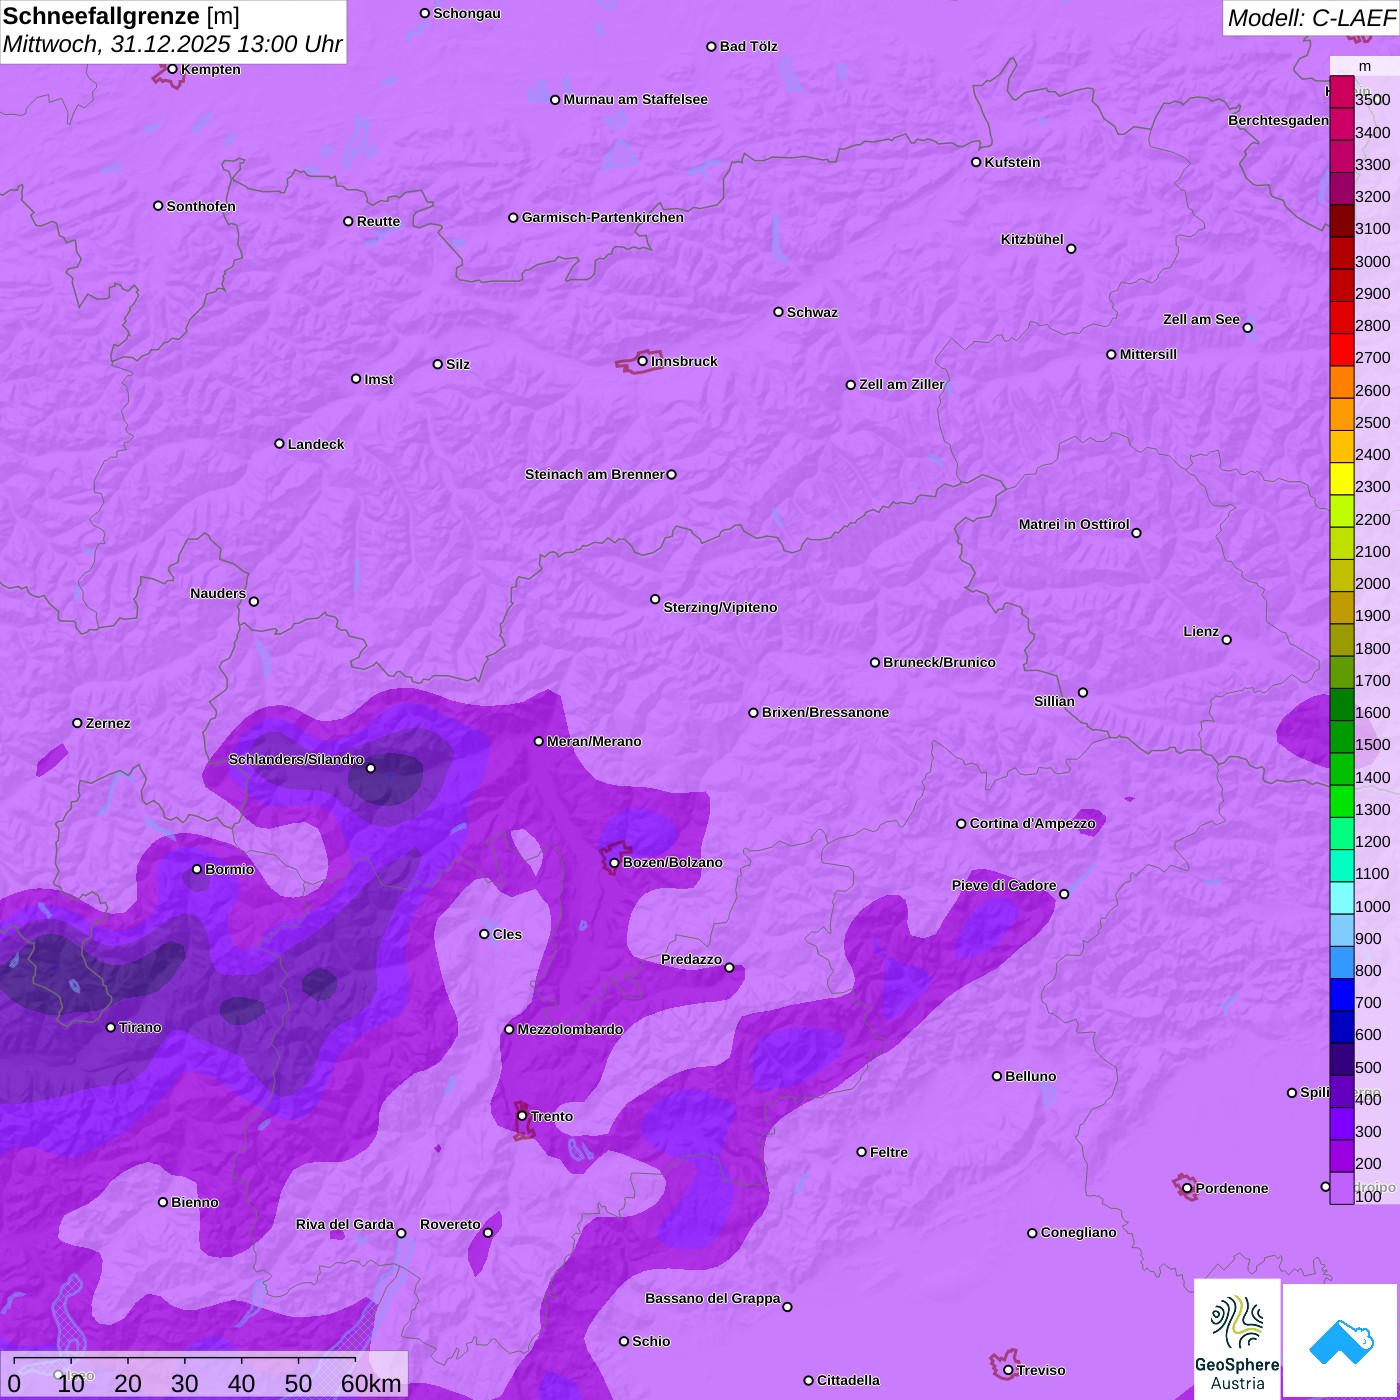
Task: Click the Innsbruck city marker dot
Action: (643, 361)
